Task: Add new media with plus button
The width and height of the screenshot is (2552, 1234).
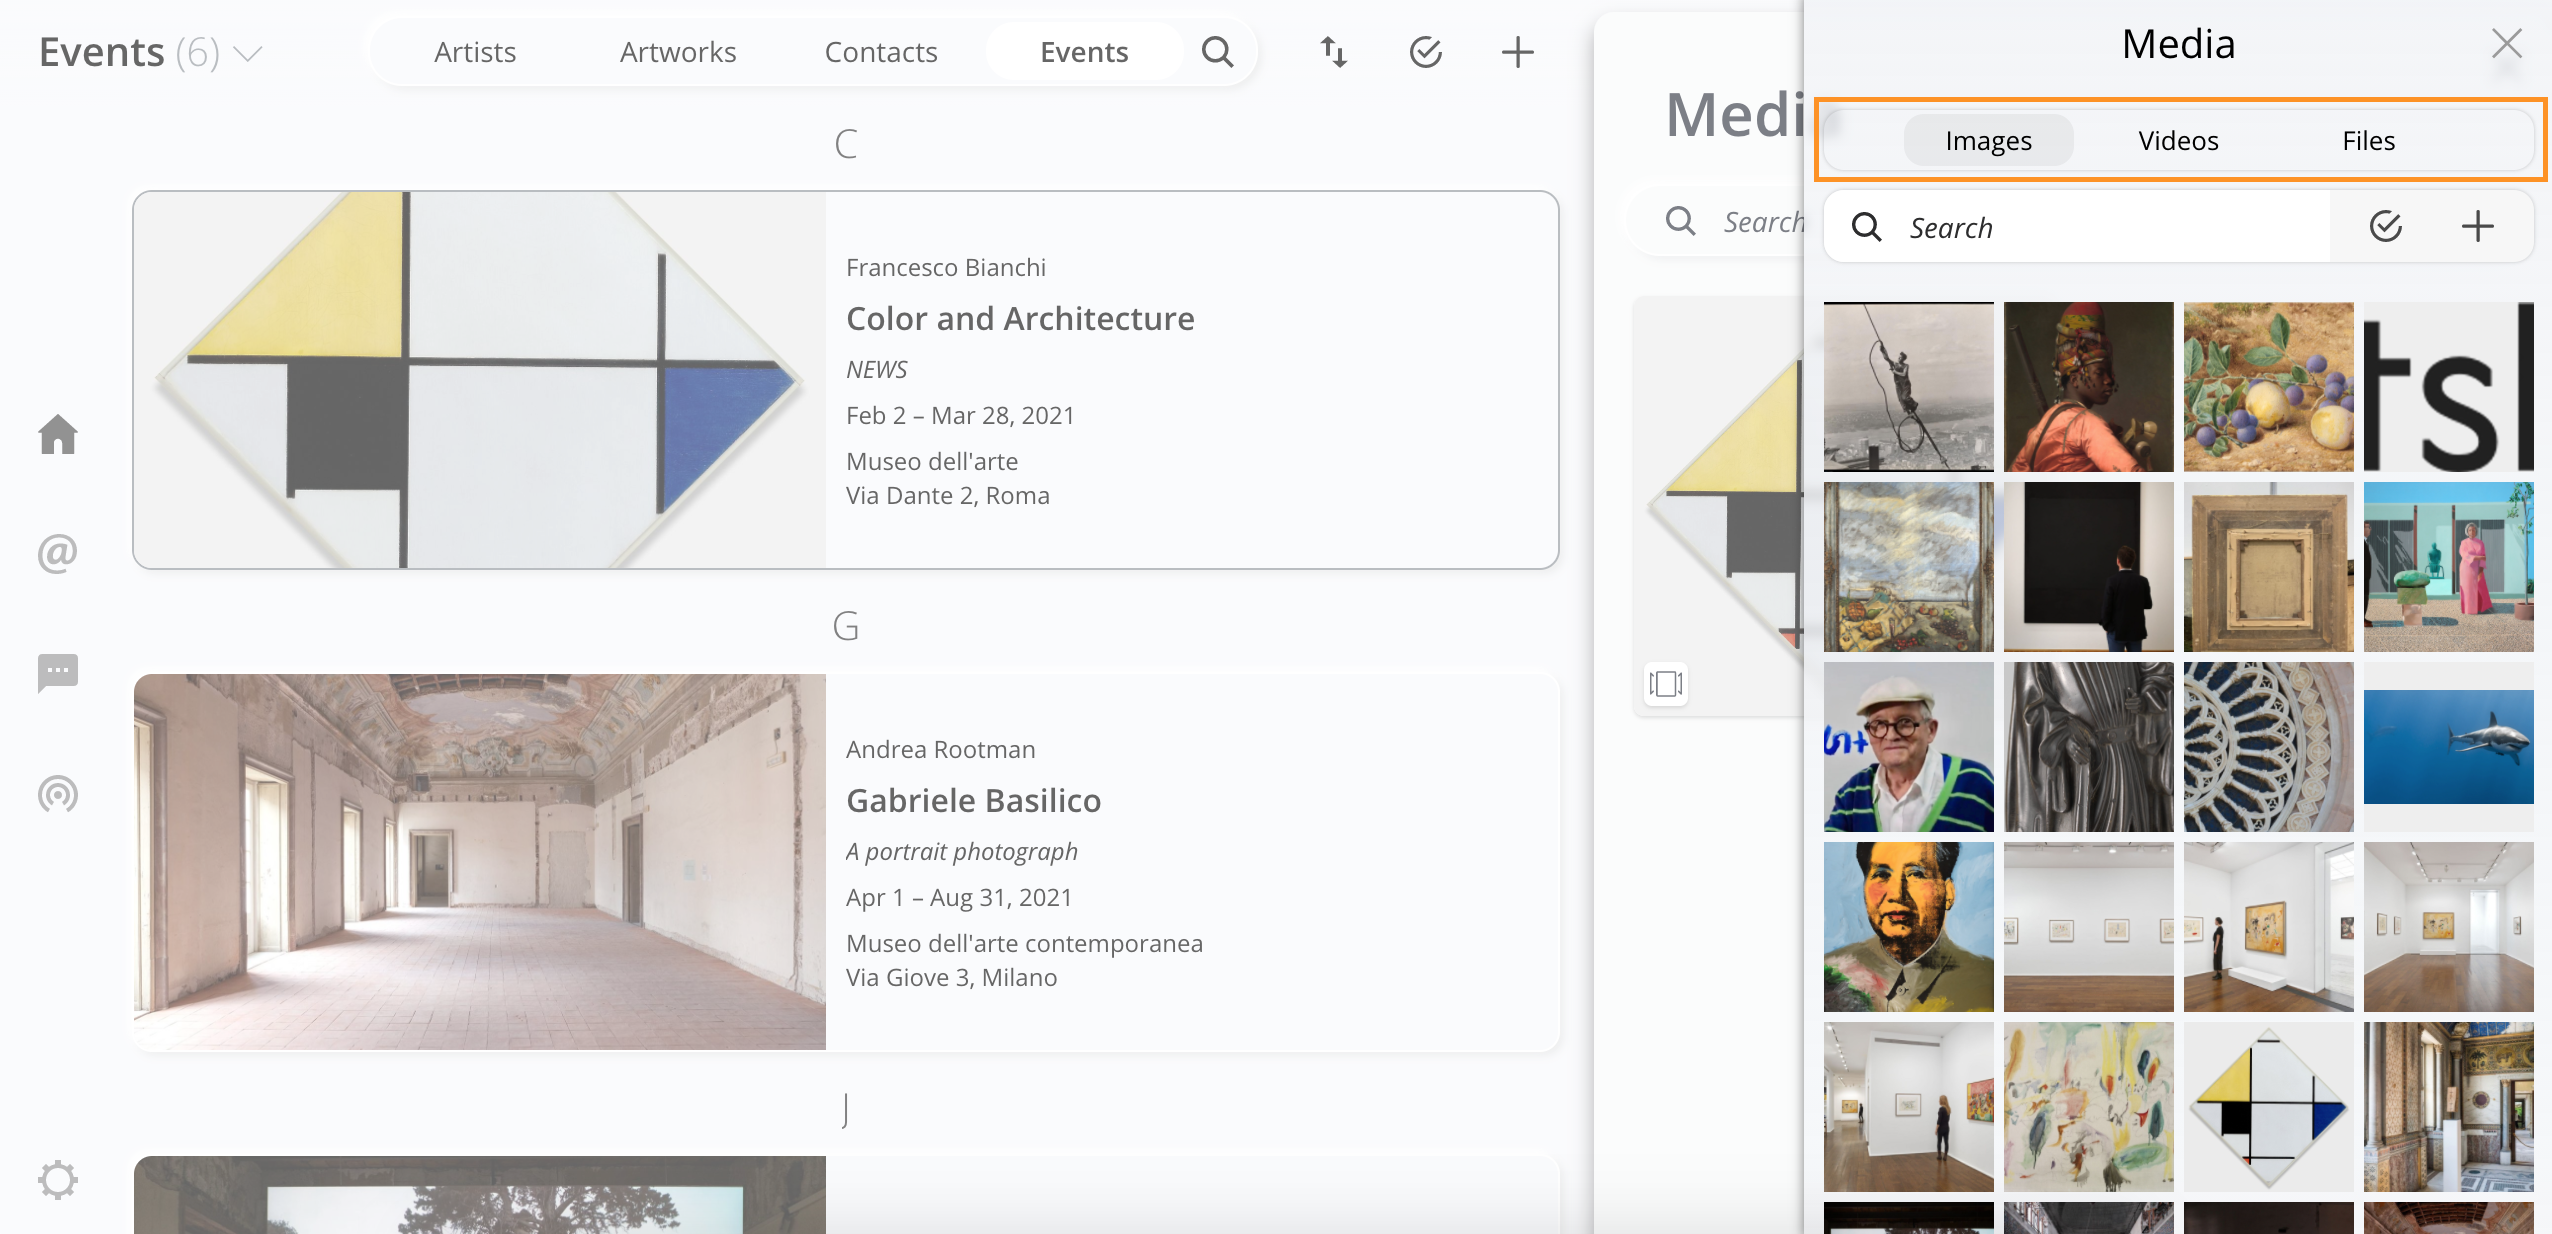Action: 2477,227
